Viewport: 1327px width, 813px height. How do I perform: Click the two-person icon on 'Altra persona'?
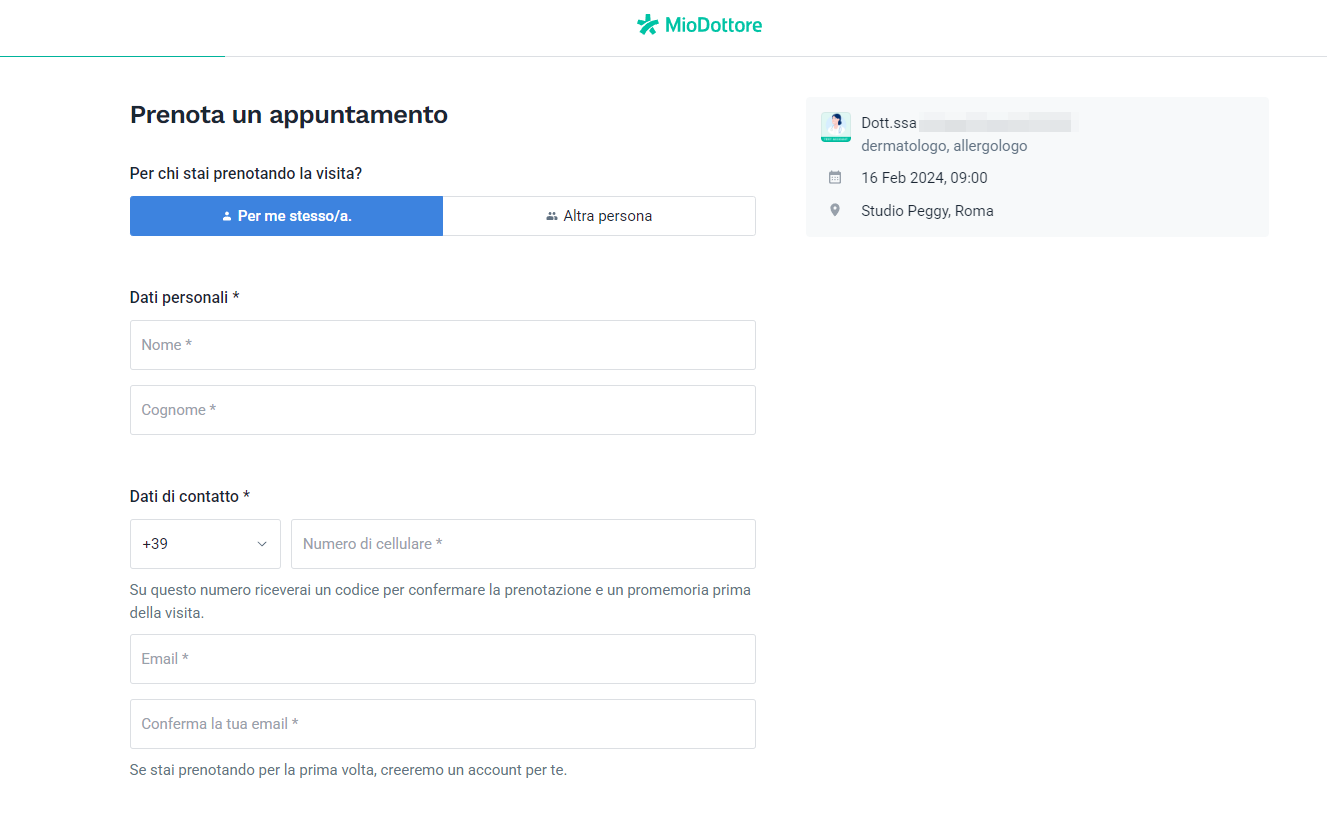552,216
